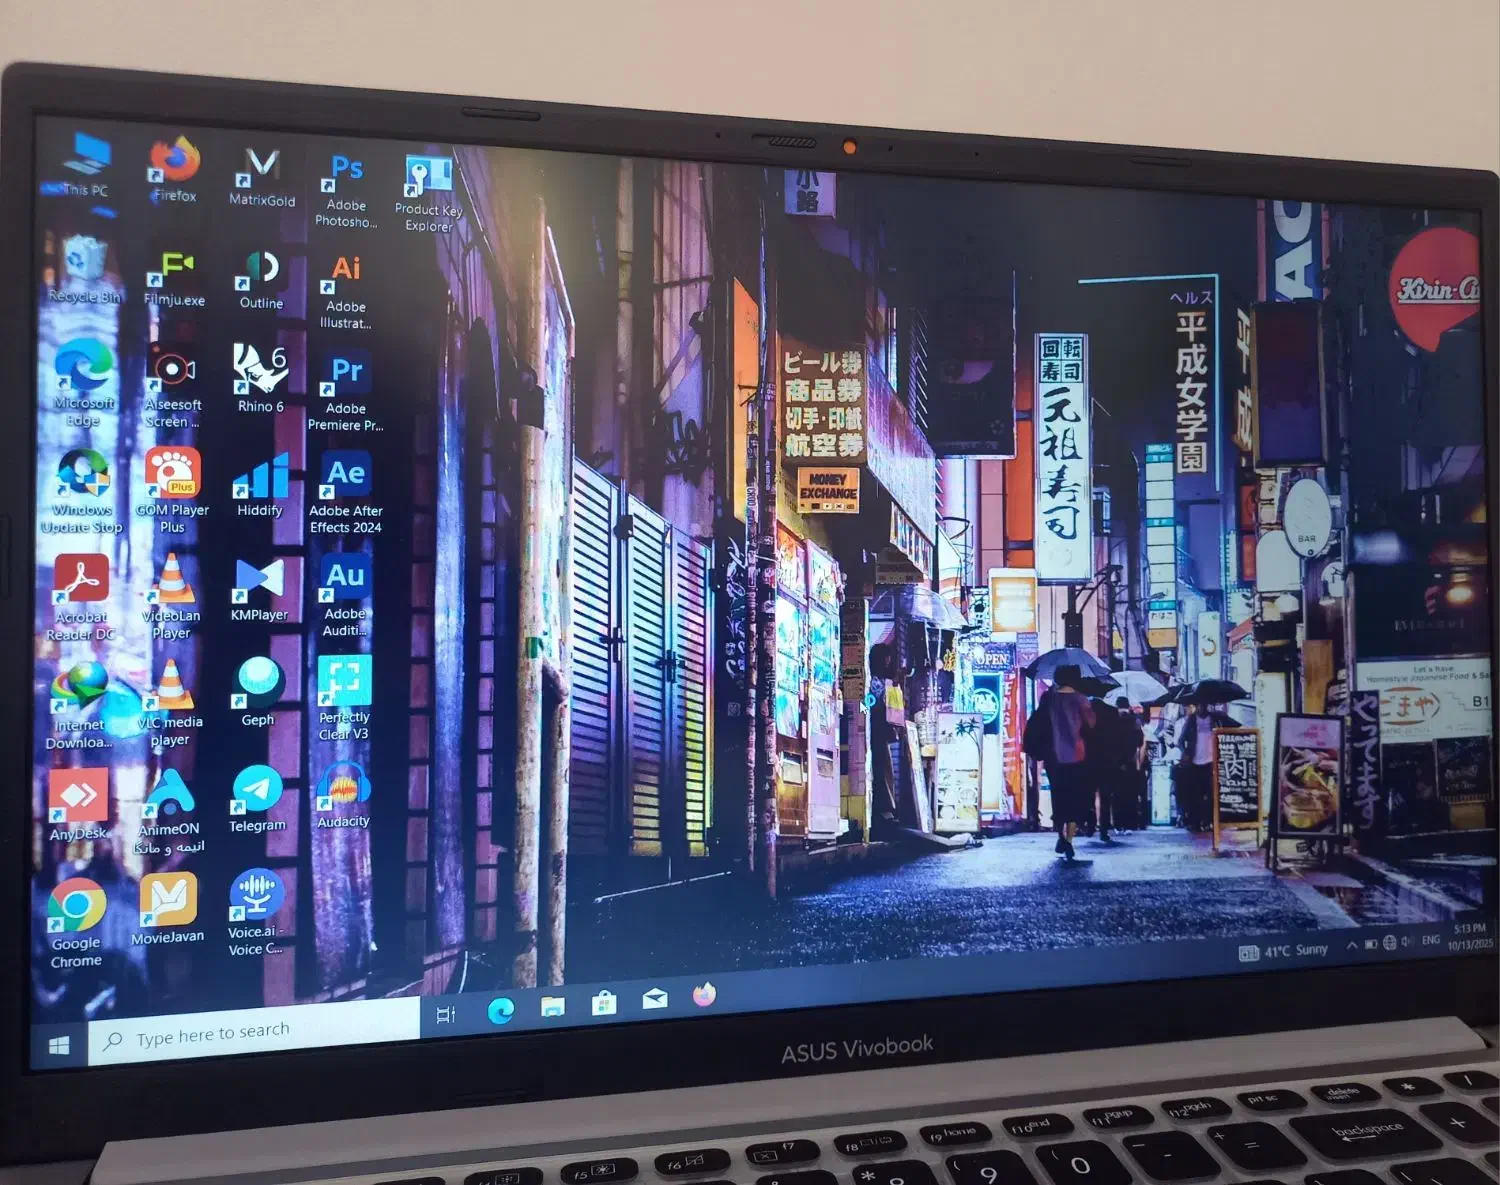
Task: Select the Geph desktop shortcut
Action: coord(258,692)
